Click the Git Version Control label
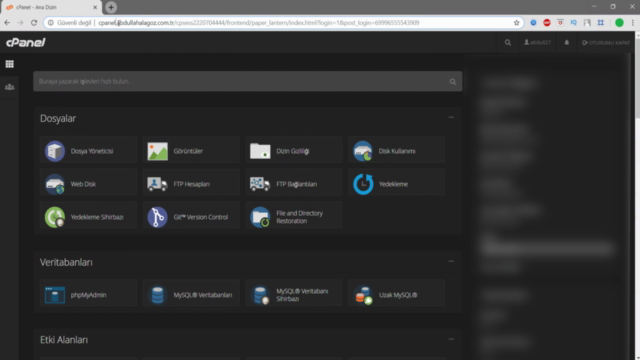The width and height of the screenshot is (640, 360). (x=200, y=217)
